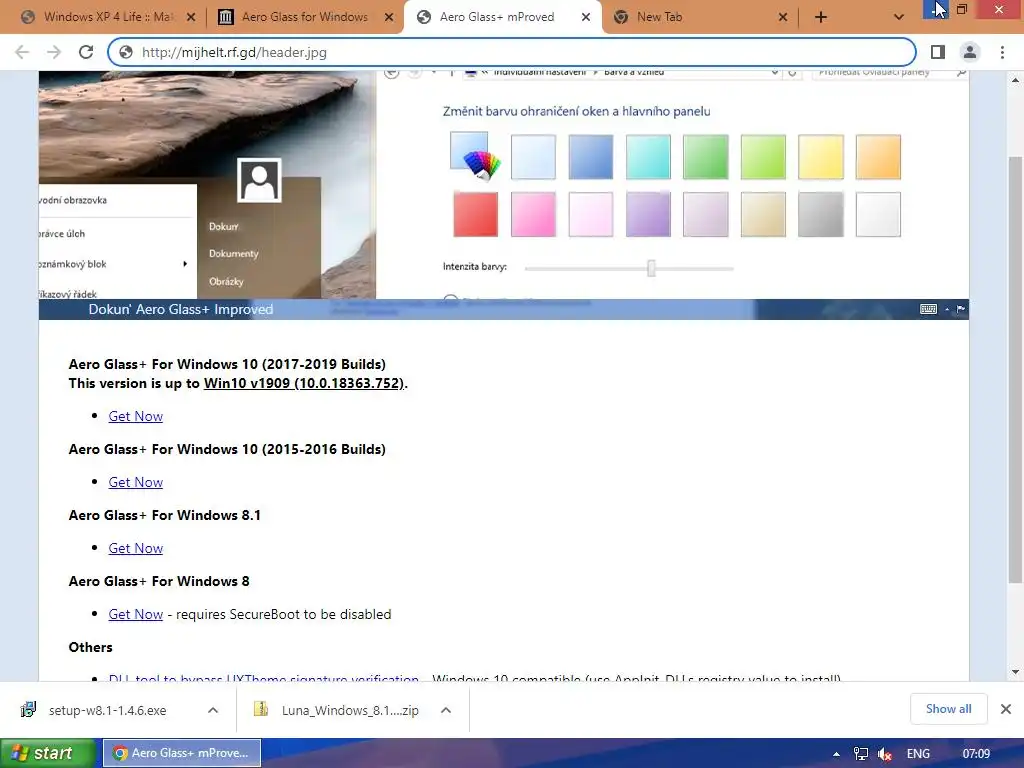Image resolution: width=1024 pixels, height=768 pixels.
Task: Click the Intenzita barvy slider handle
Action: [x=651, y=268]
